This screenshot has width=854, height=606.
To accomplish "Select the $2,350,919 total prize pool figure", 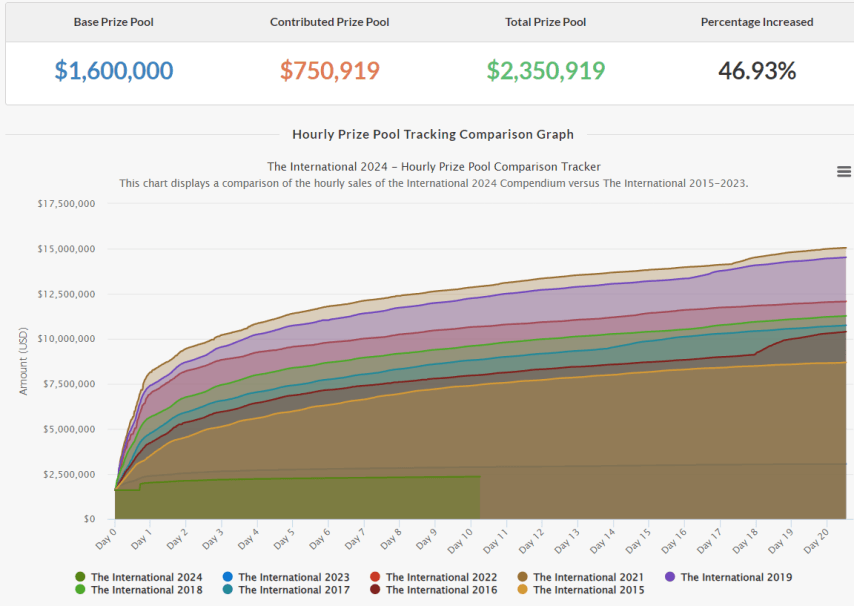I will click(545, 71).
